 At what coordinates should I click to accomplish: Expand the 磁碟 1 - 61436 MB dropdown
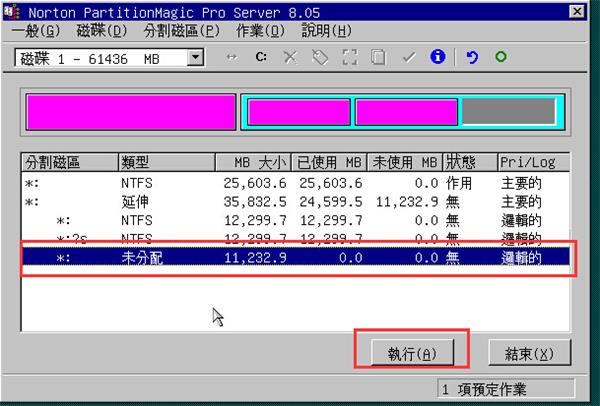tap(196, 58)
